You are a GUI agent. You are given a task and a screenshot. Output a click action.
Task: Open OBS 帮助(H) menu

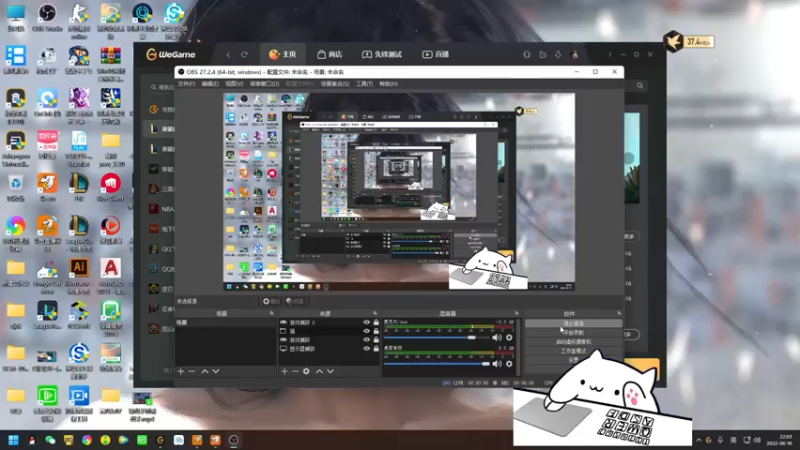click(389, 84)
